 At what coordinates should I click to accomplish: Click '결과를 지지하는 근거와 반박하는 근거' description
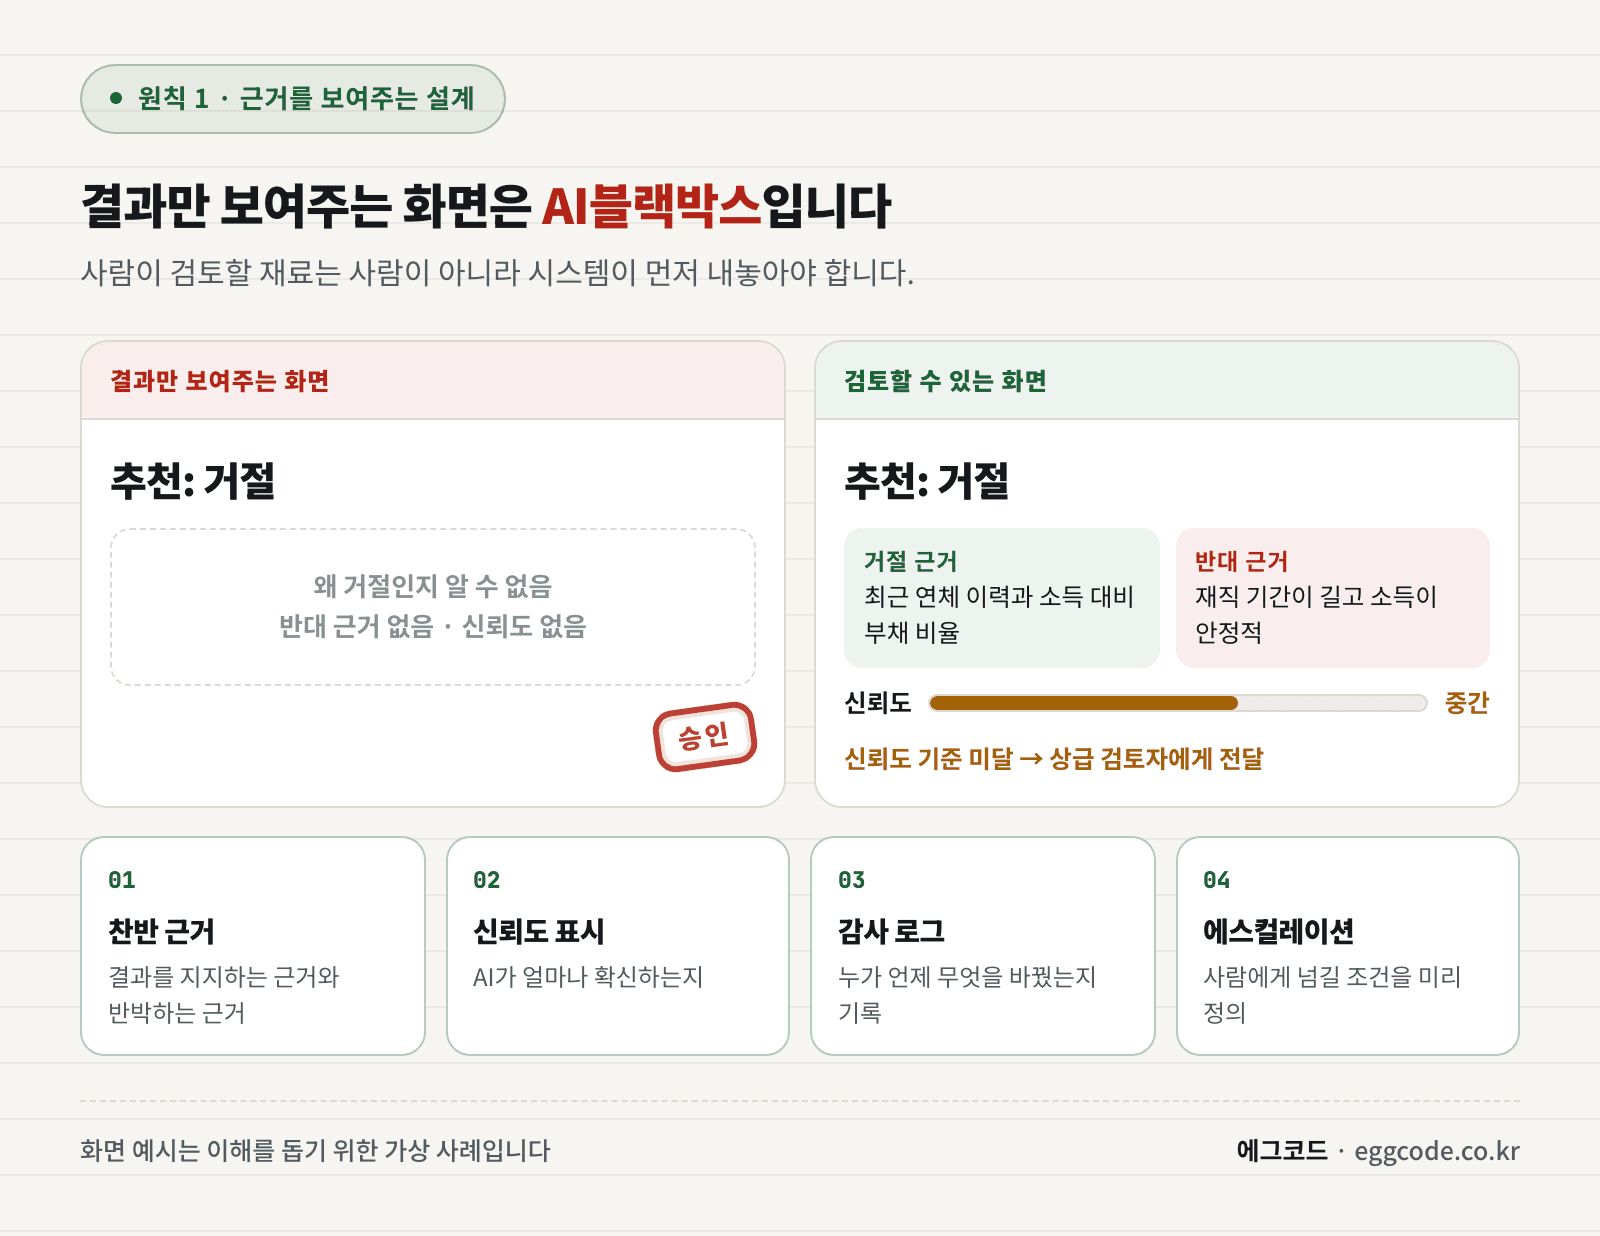[224, 995]
